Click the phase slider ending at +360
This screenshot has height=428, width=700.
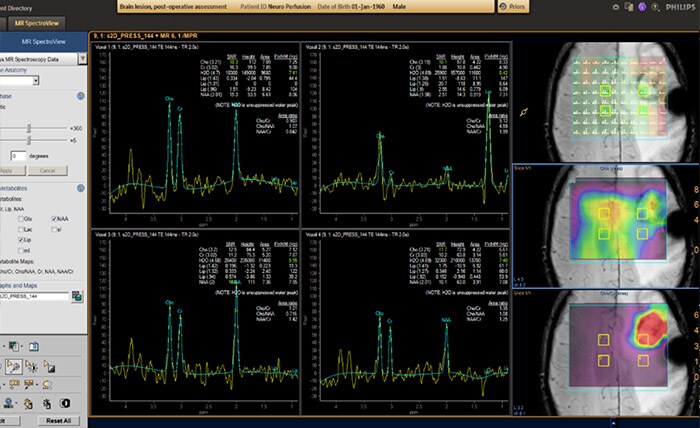33,129
